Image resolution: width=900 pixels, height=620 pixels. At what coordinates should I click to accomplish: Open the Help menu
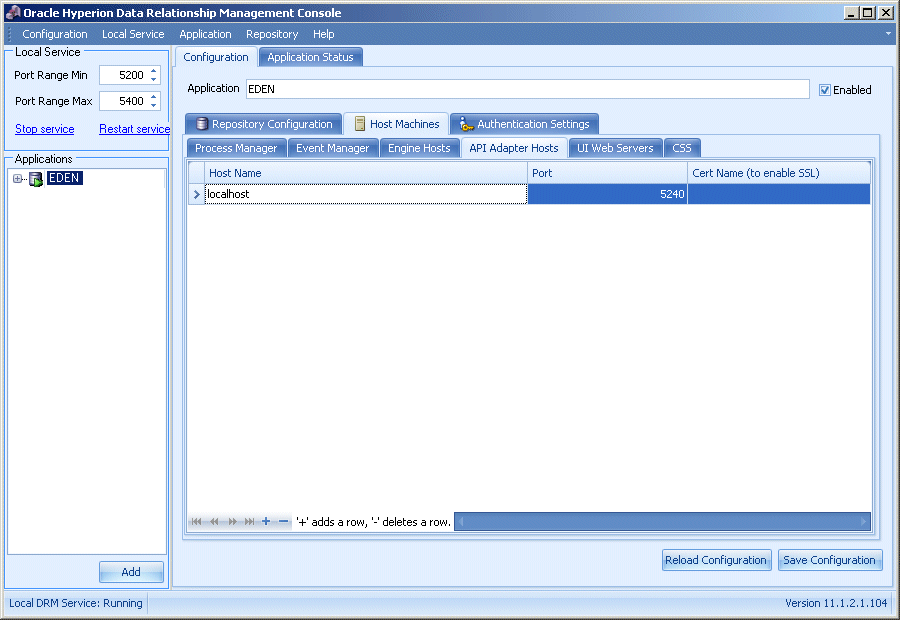coord(324,34)
